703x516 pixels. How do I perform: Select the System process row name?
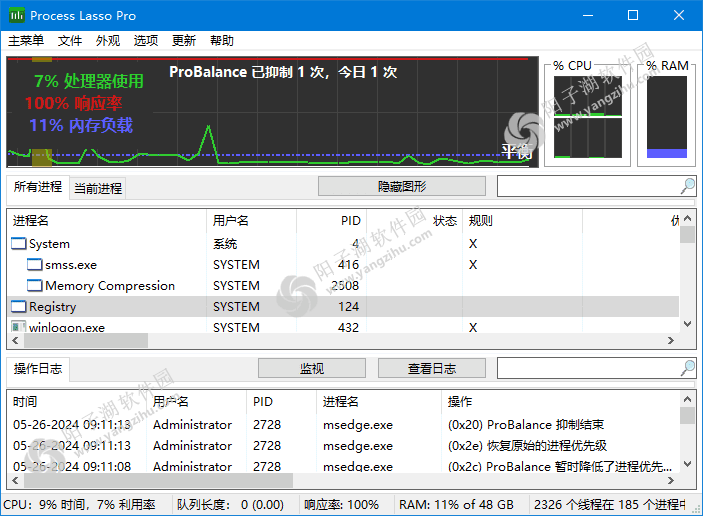coord(49,244)
